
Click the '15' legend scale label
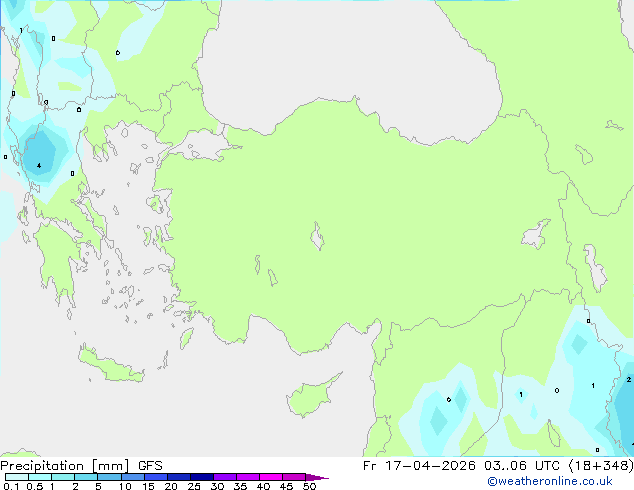(148, 486)
